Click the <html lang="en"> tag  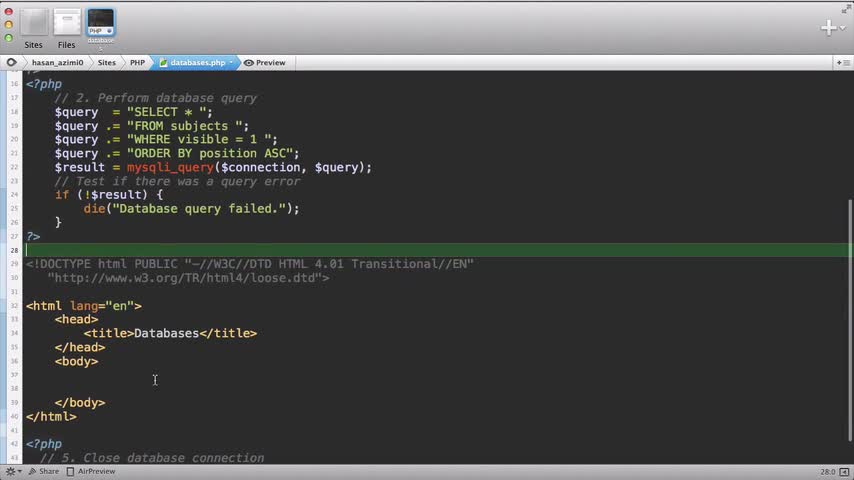tap(84, 306)
